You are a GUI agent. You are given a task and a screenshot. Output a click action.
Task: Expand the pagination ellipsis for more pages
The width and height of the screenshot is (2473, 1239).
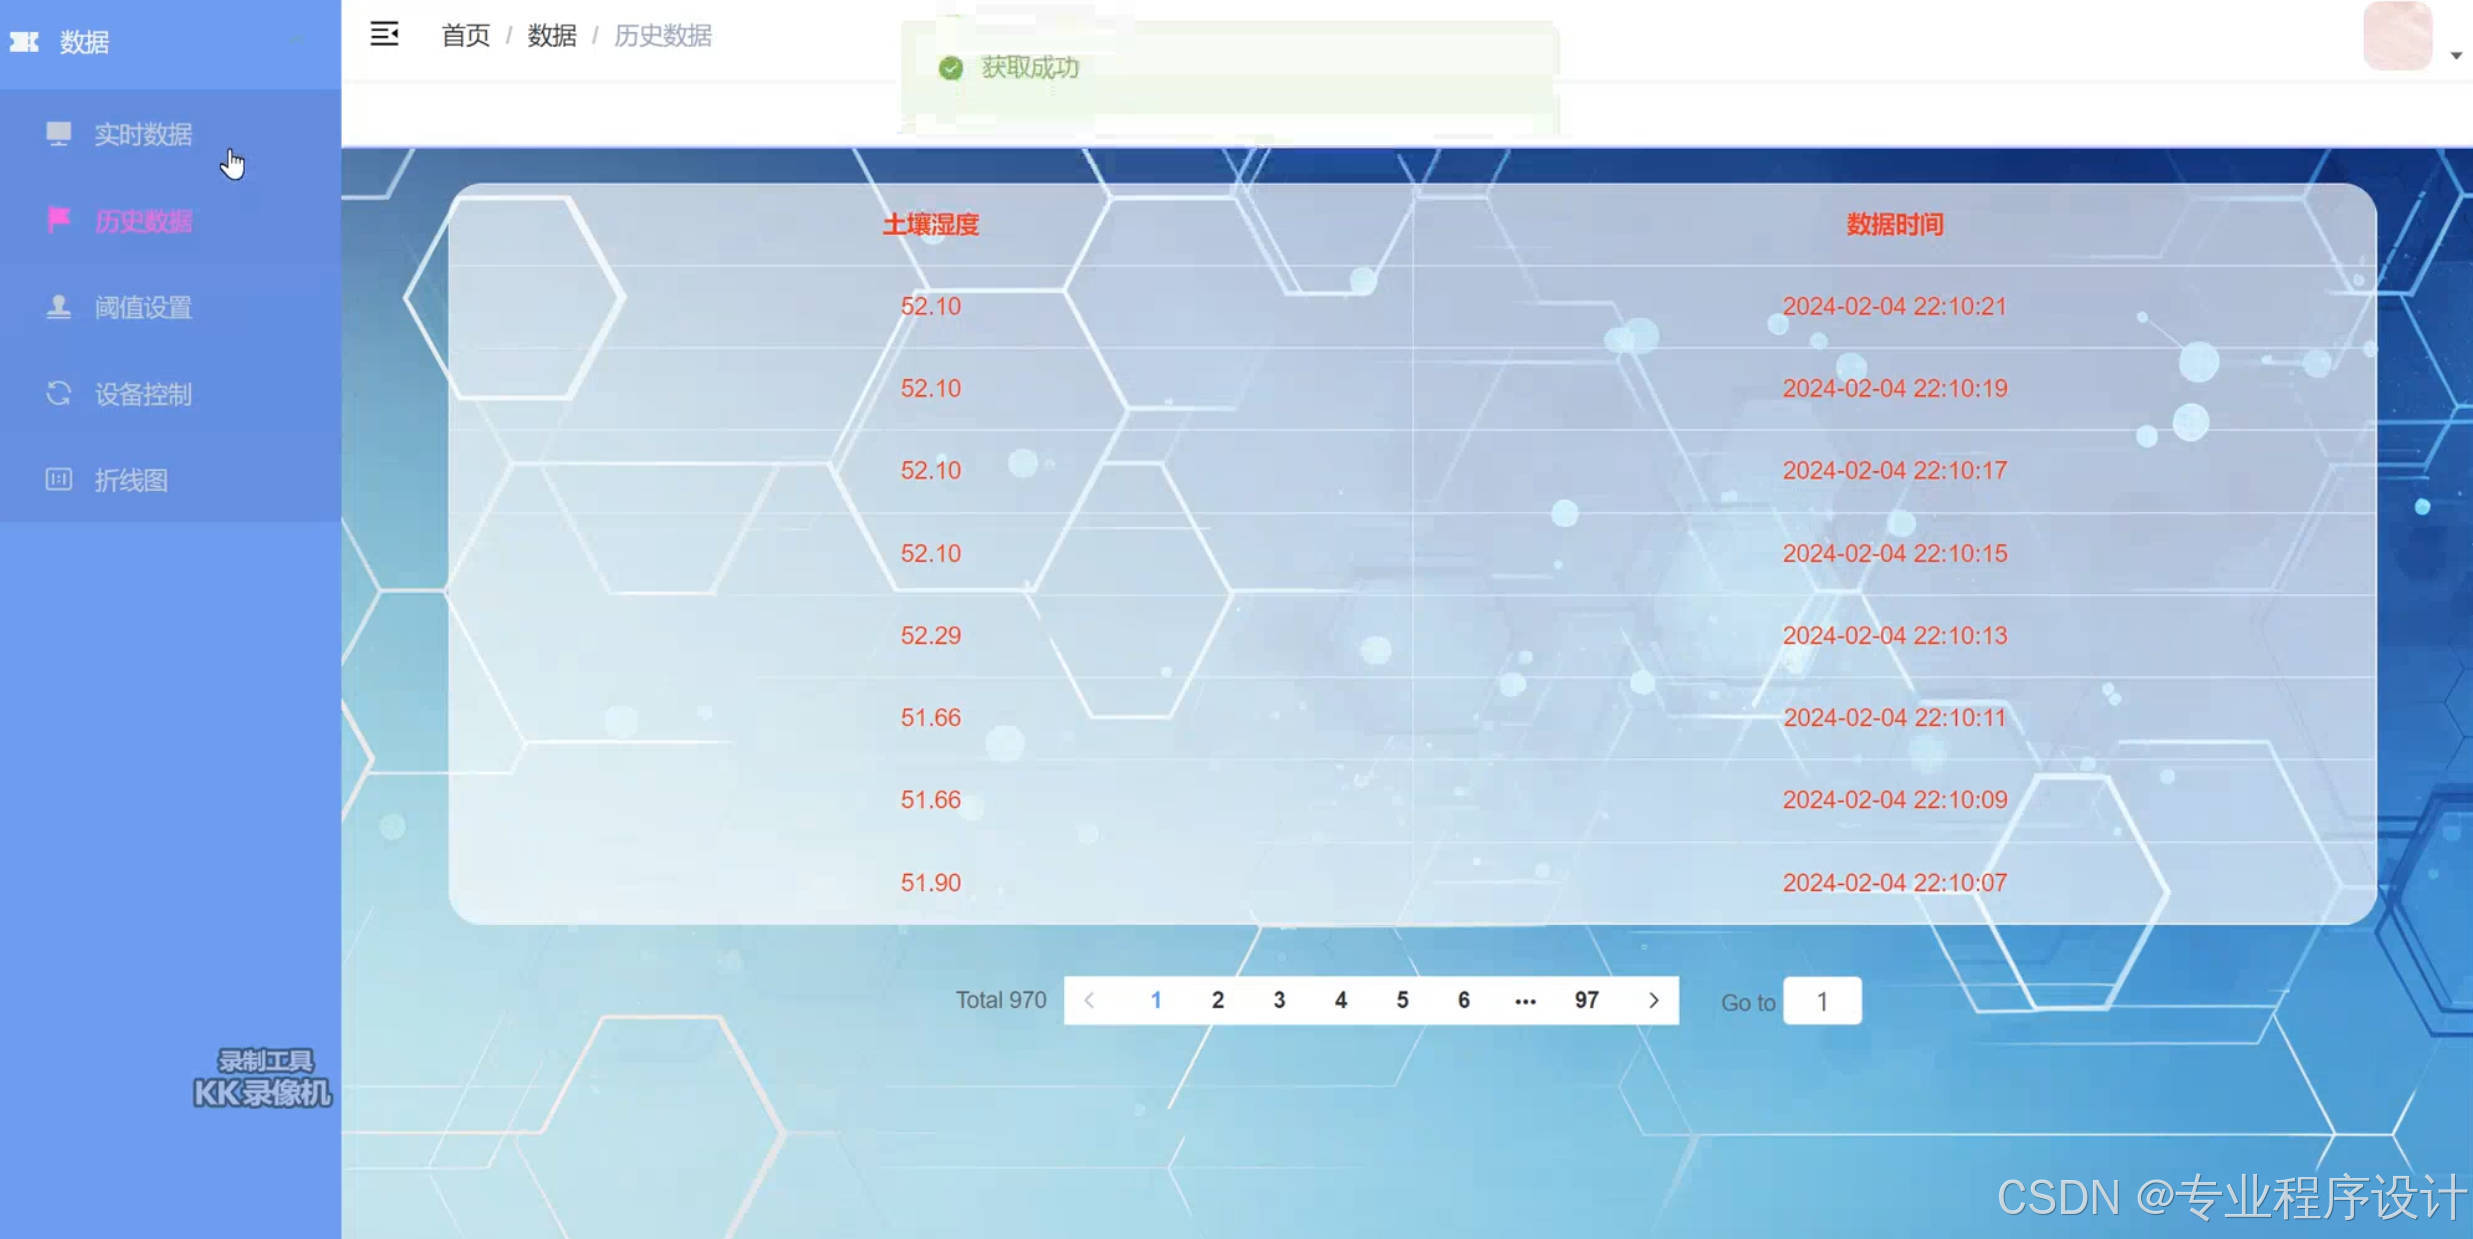pyautogui.click(x=1524, y=1000)
